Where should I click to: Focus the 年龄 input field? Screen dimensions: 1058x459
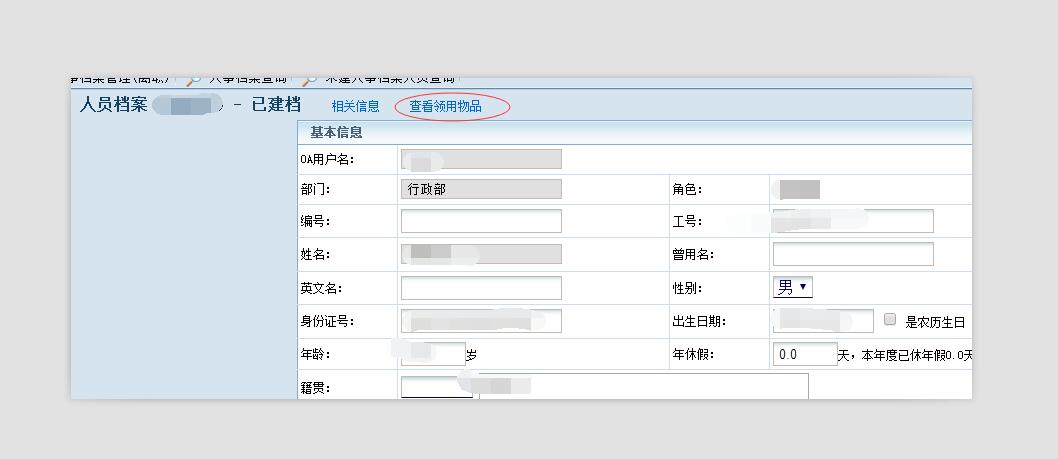click(x=433, y=354)
